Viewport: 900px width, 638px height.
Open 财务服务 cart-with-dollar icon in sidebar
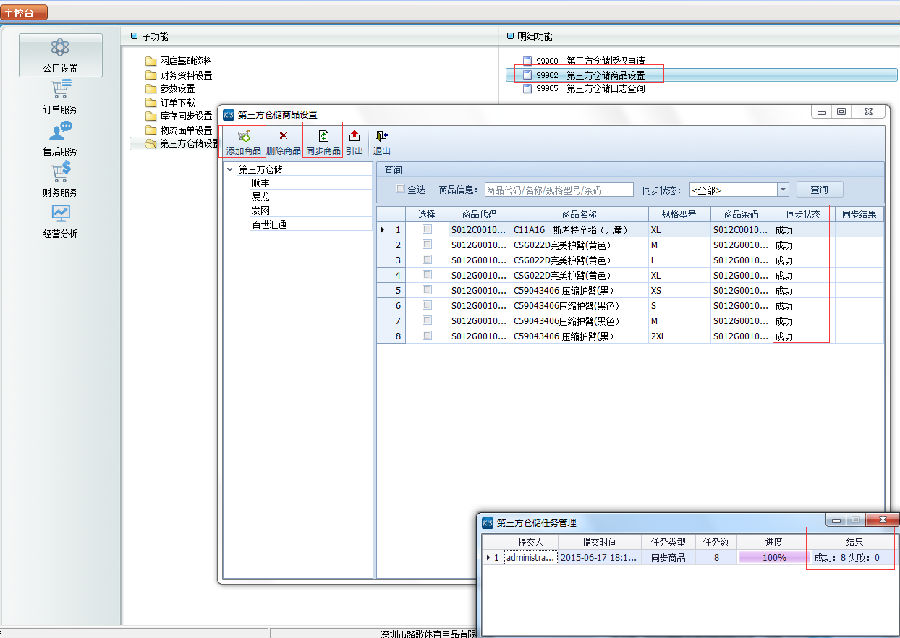[61, 172]
